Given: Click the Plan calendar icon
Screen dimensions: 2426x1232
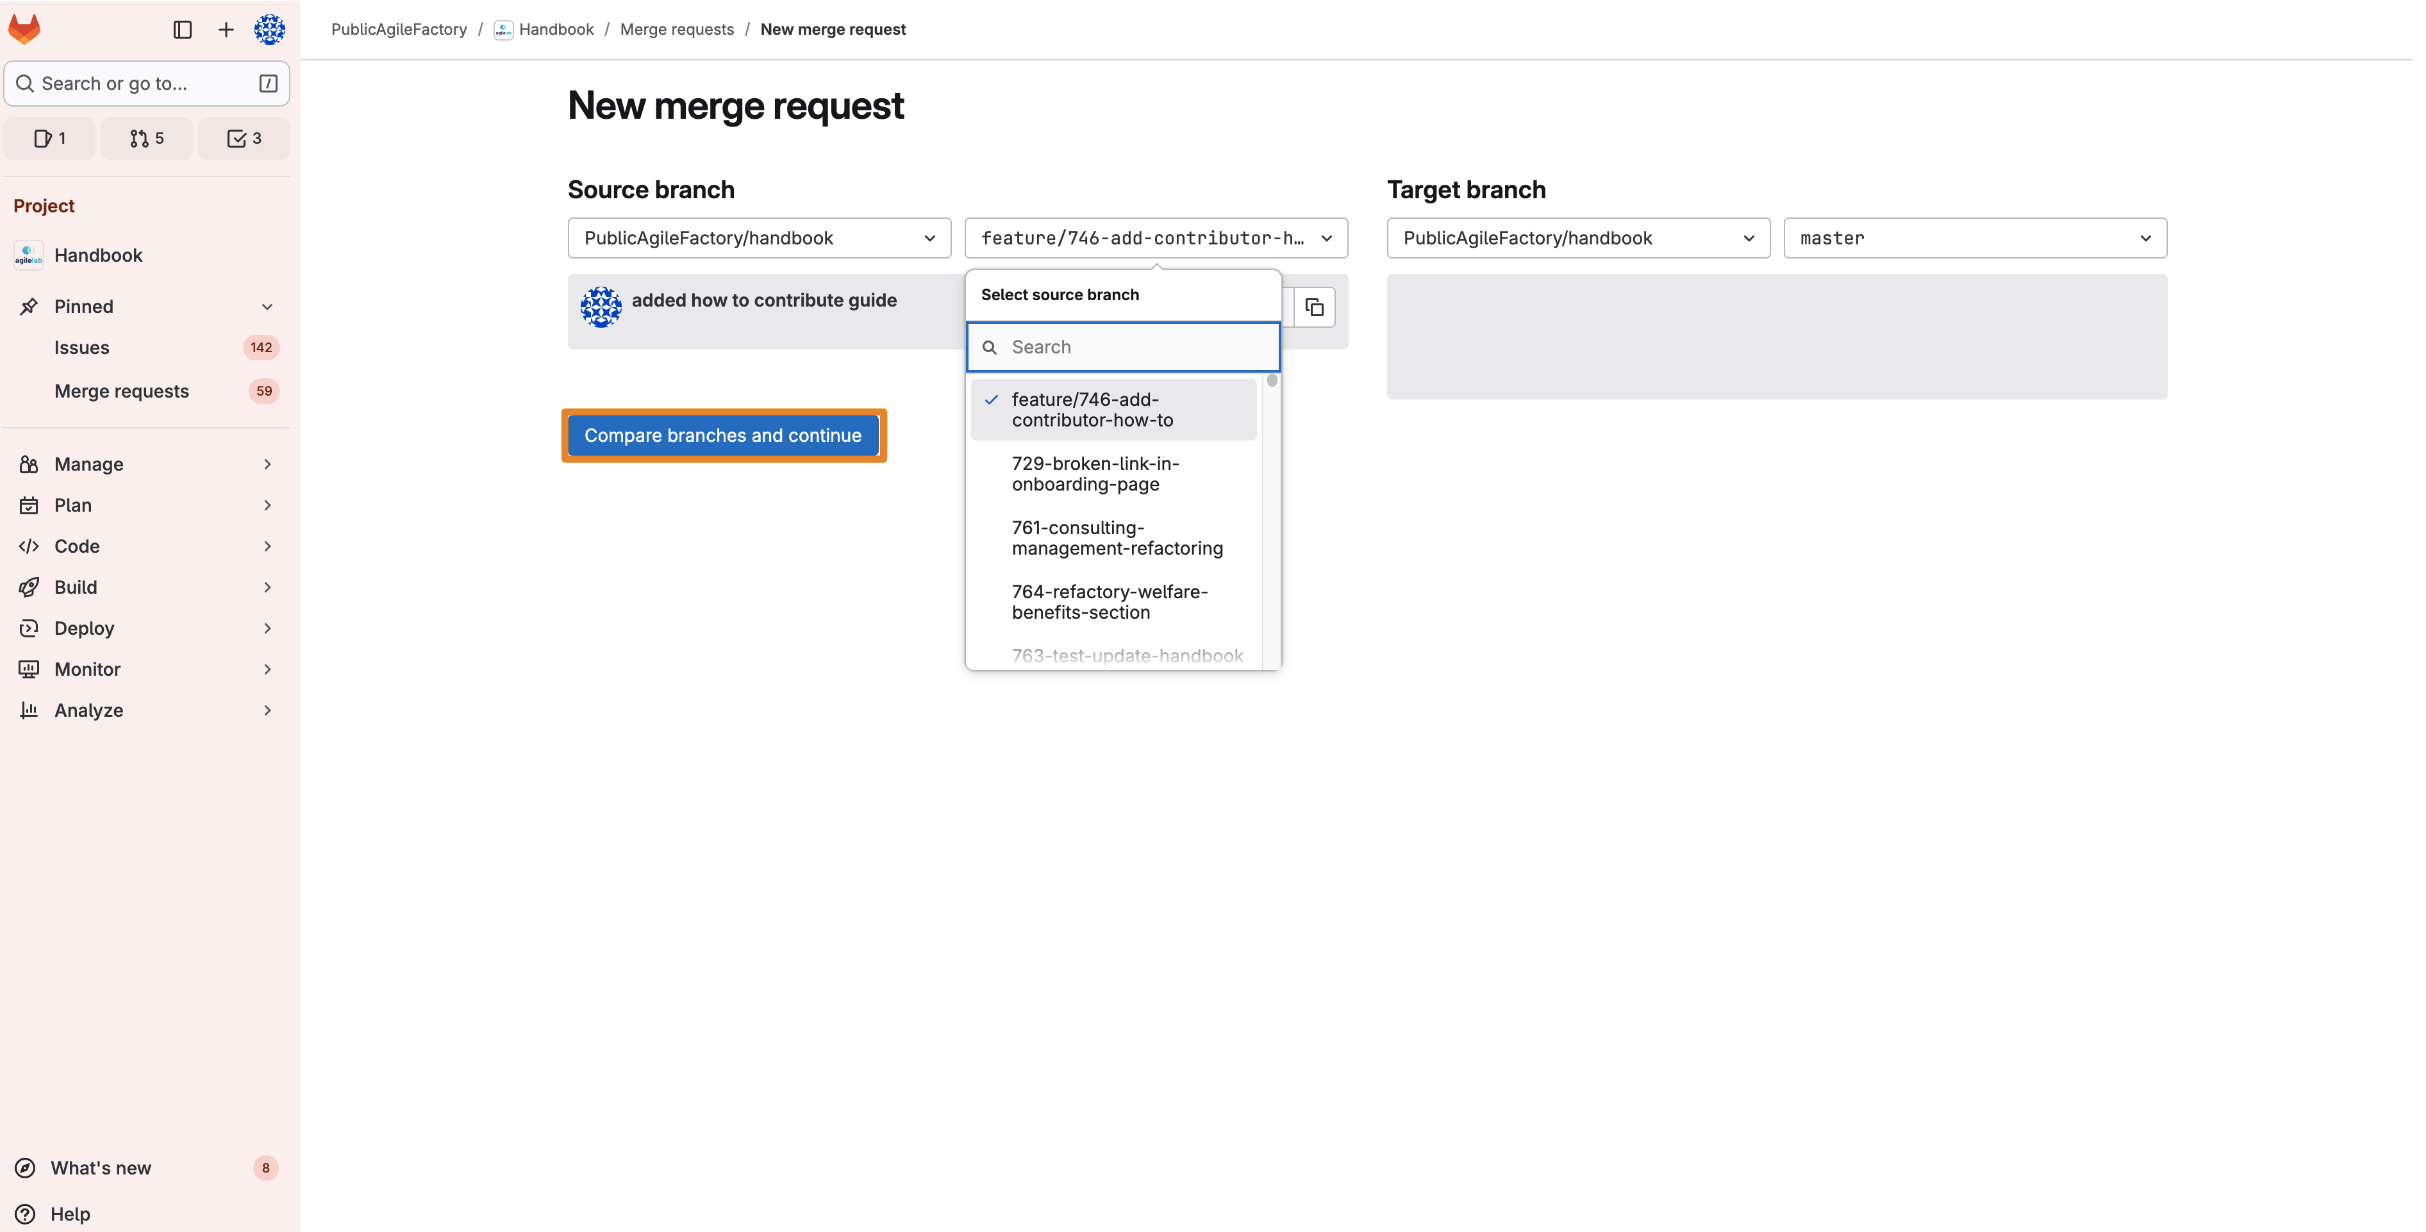Looking at the screenshot, I should (x=29, y=505).
